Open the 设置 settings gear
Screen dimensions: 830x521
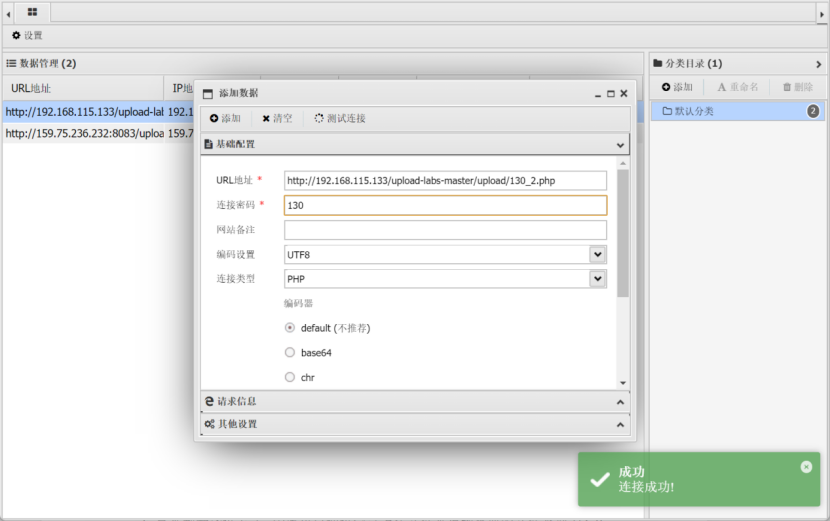(x=27, y=35)
